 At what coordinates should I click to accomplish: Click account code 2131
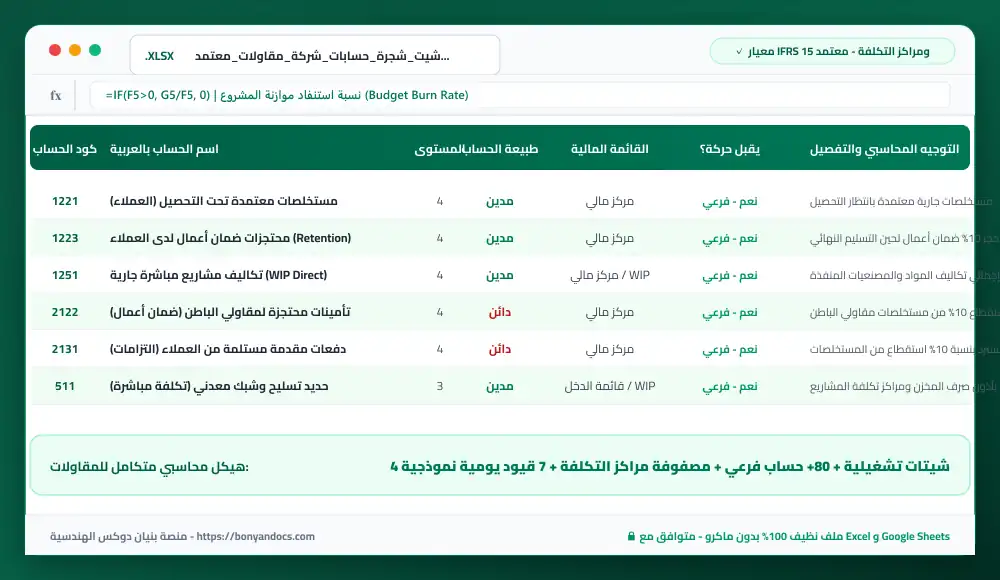65,349
